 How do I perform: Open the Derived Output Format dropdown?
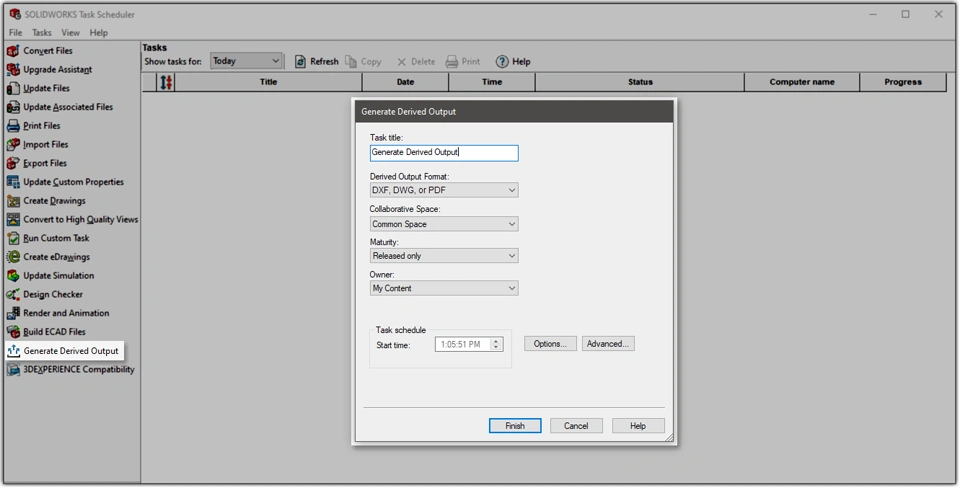coord(444,190)
